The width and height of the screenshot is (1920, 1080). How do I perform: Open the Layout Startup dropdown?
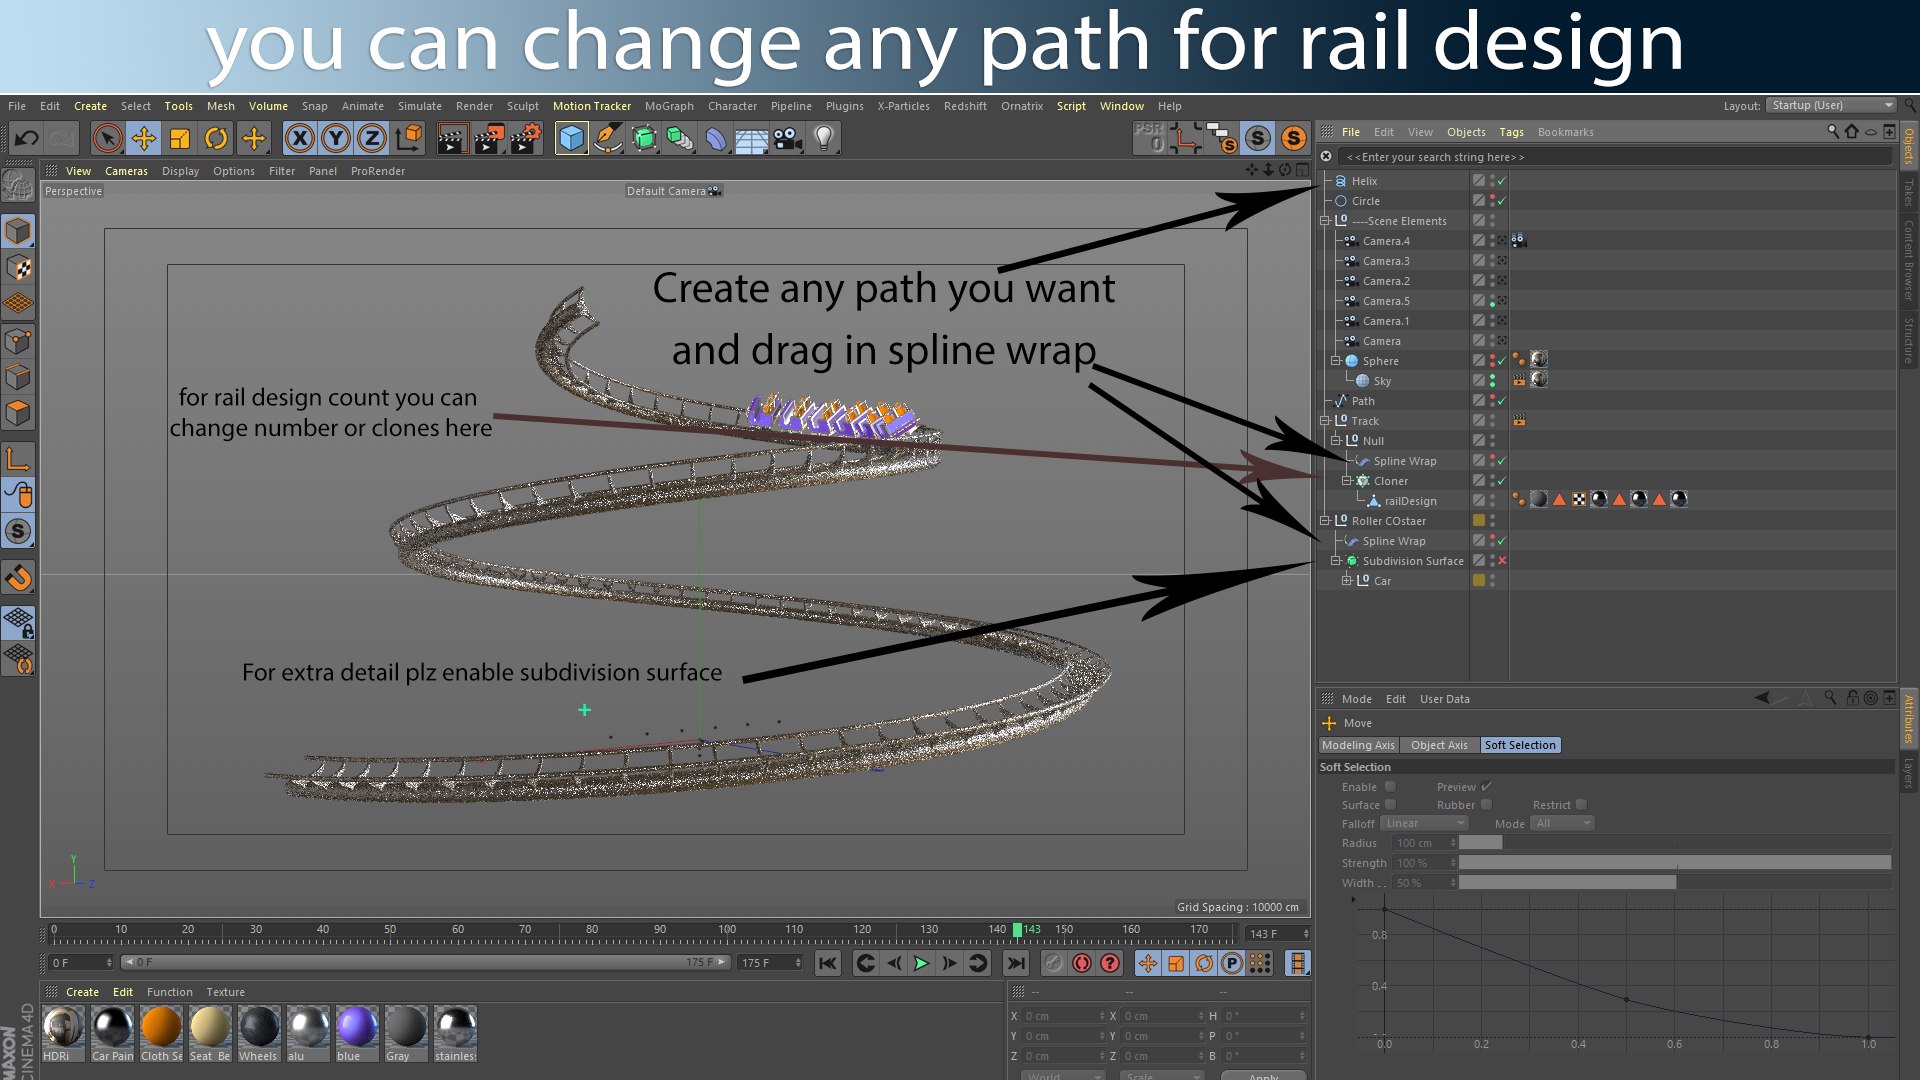pyautogui.click(x=1831, y=105)
